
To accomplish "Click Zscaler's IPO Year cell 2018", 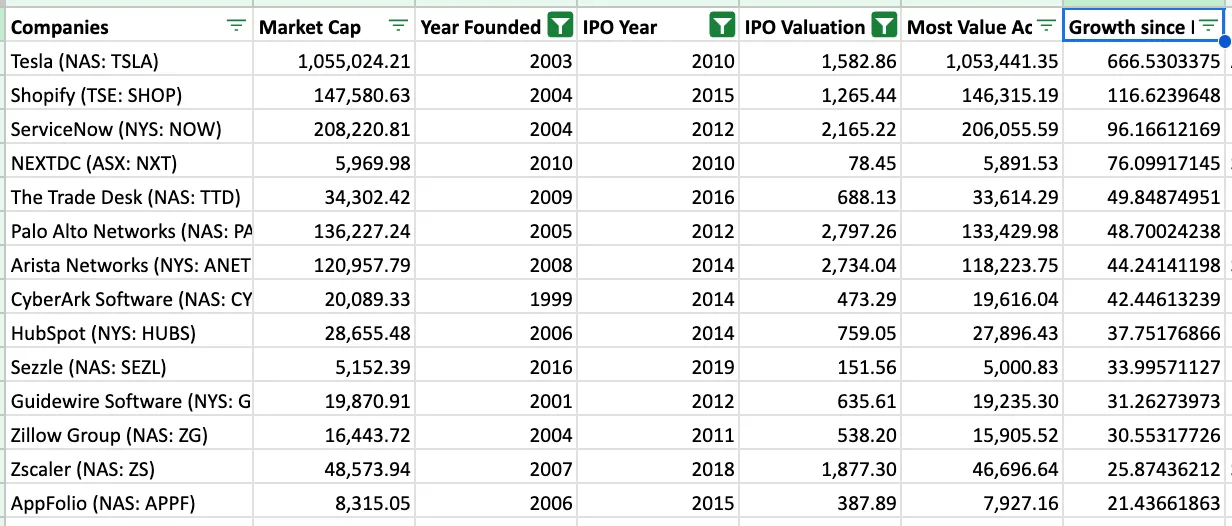I will pos(713,469).
